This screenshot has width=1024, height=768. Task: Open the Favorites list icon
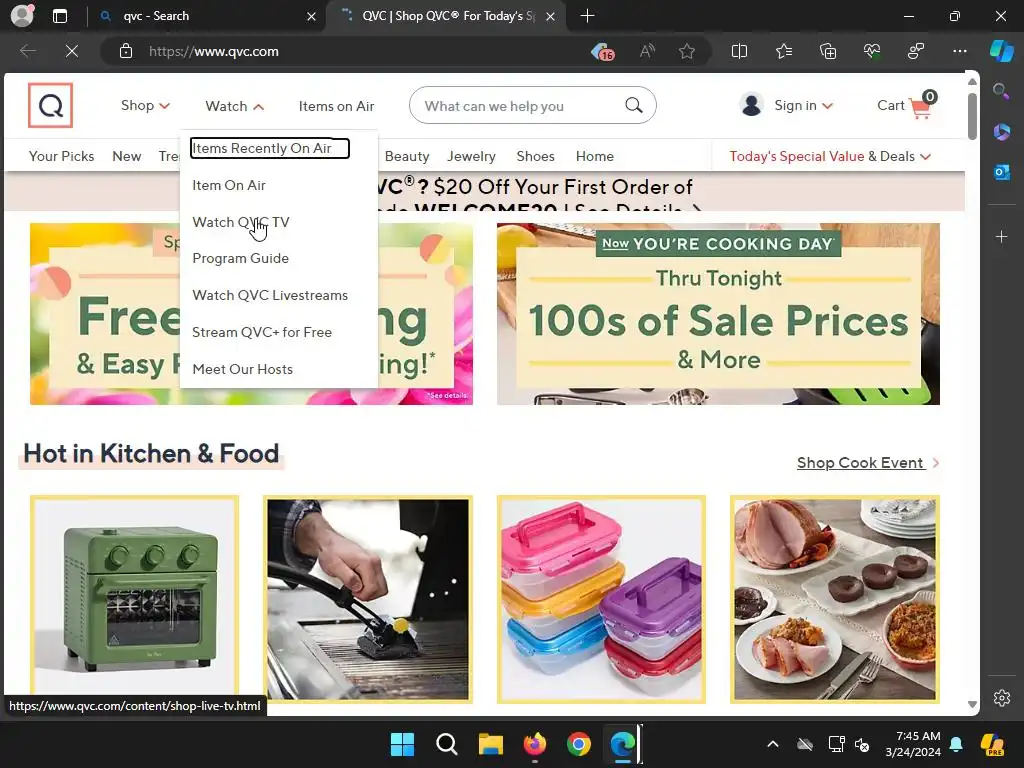784,51
